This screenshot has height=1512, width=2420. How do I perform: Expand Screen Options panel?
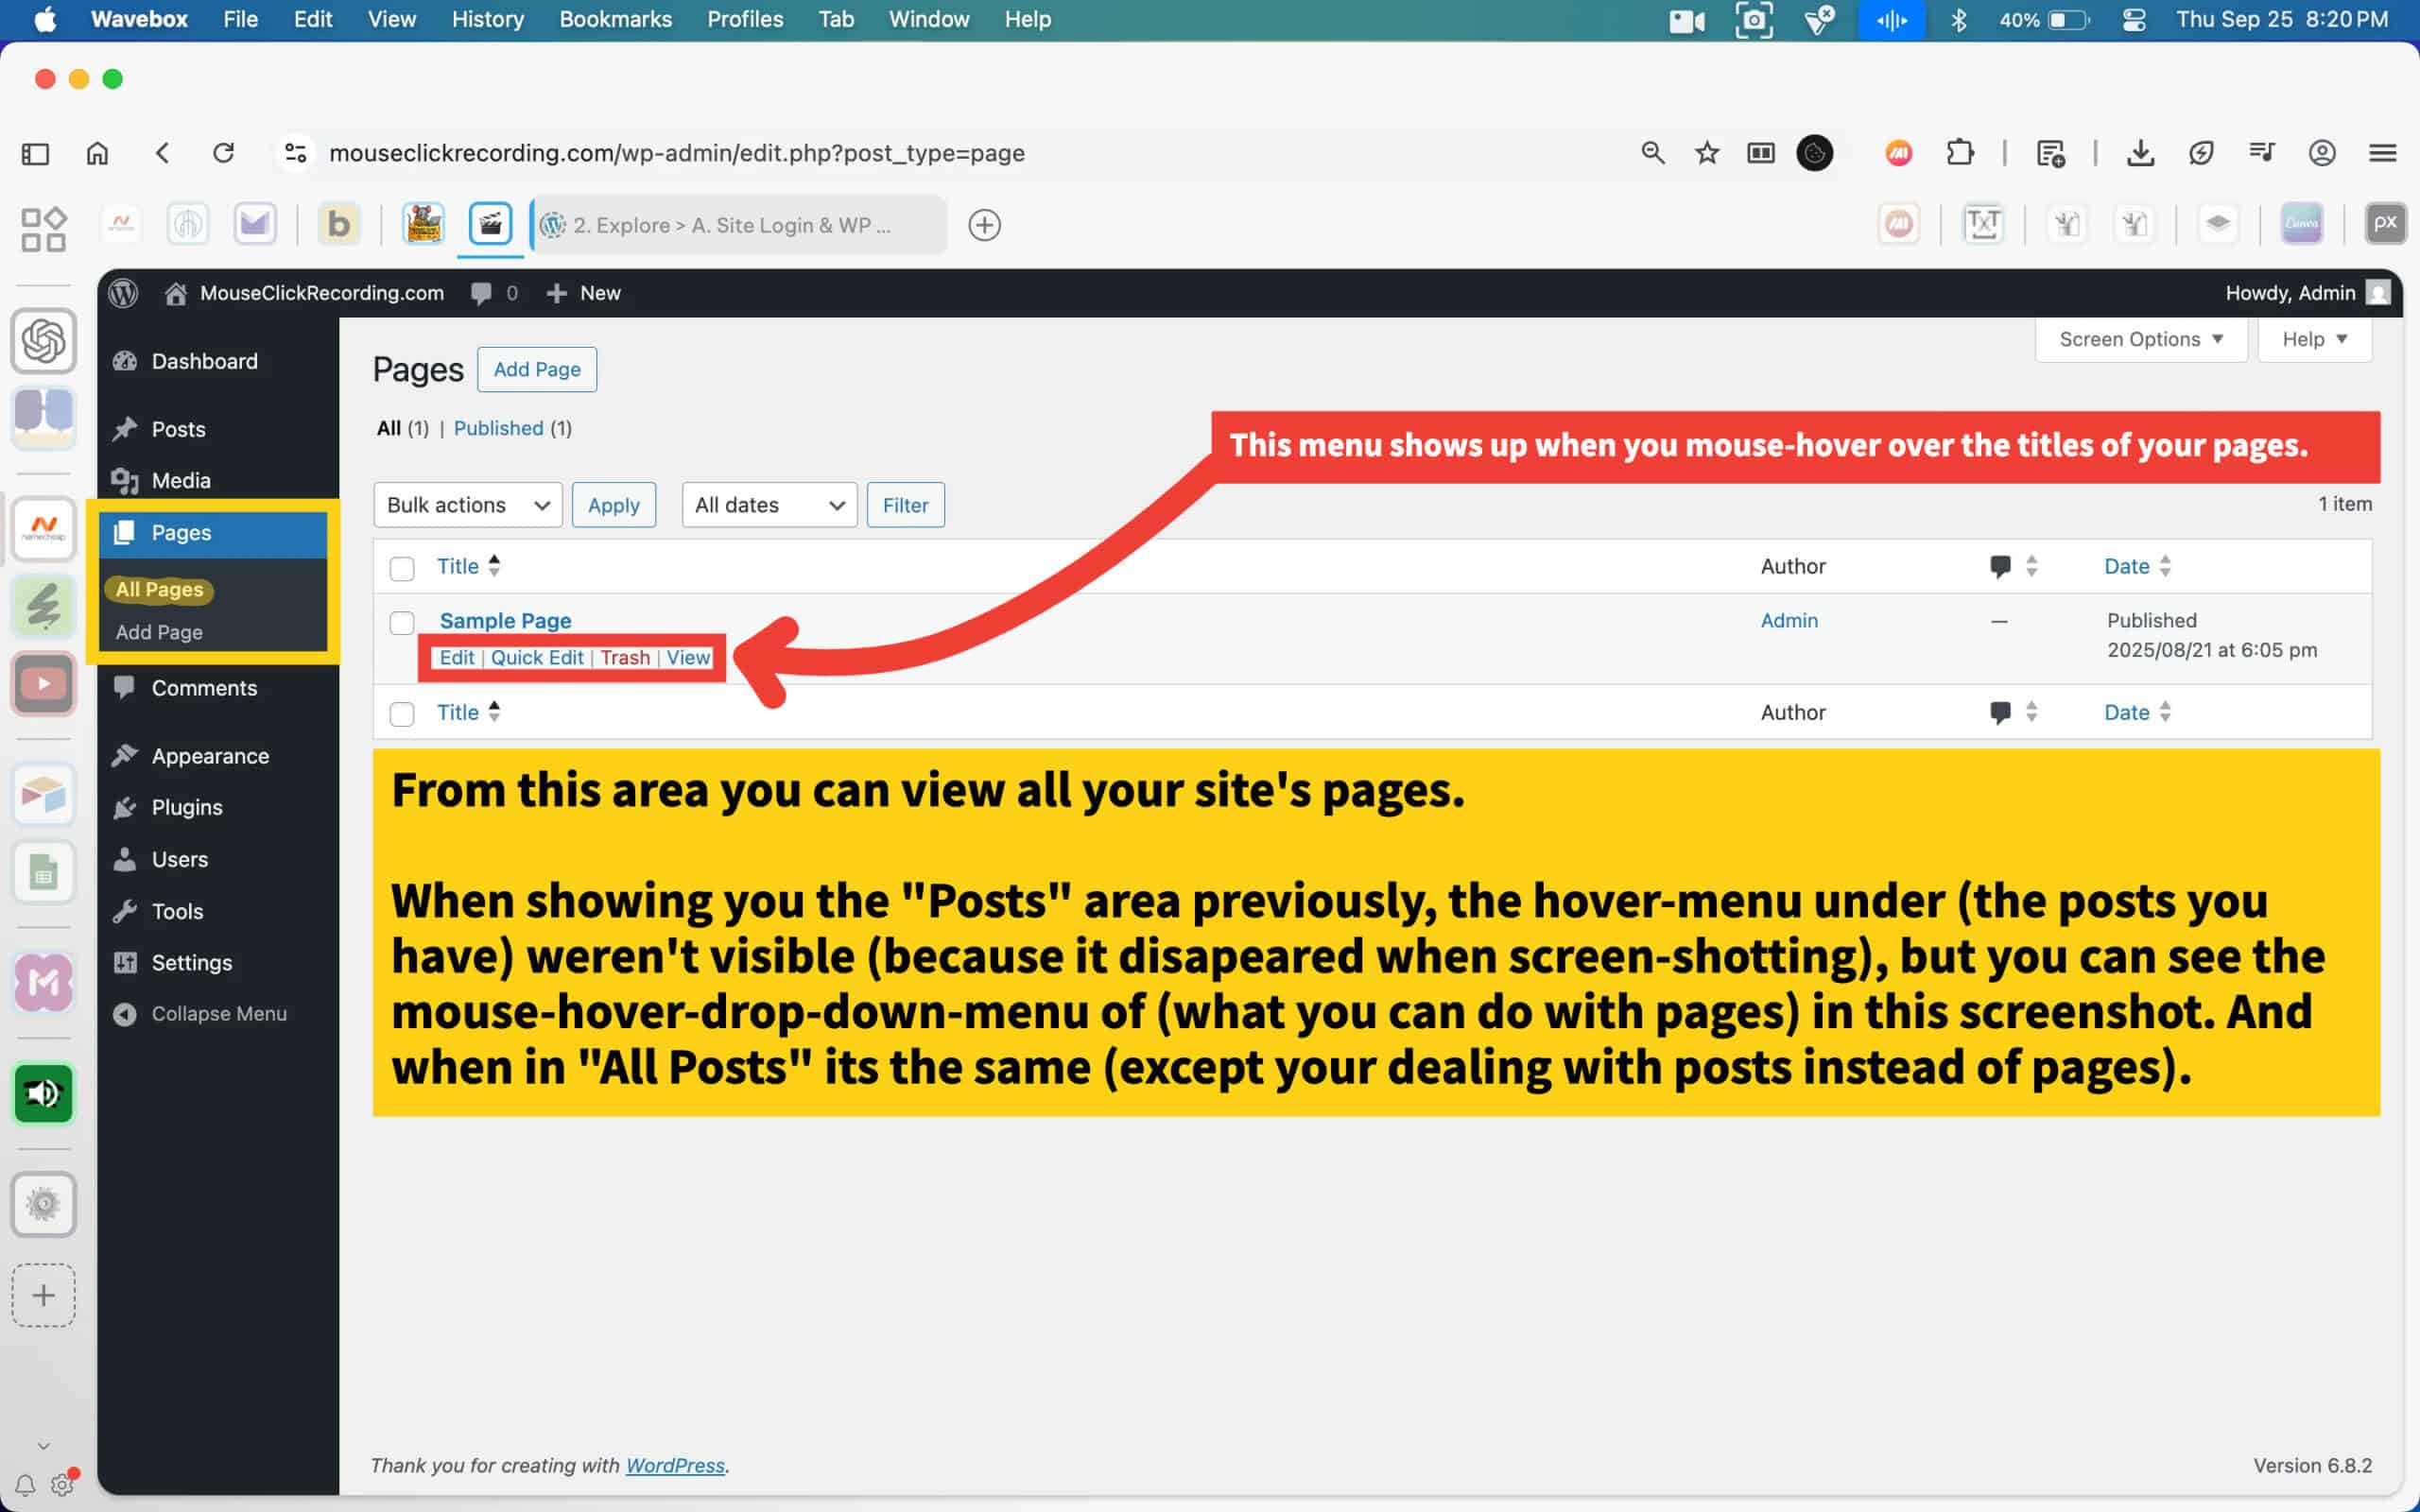[x=2140, y=340]
